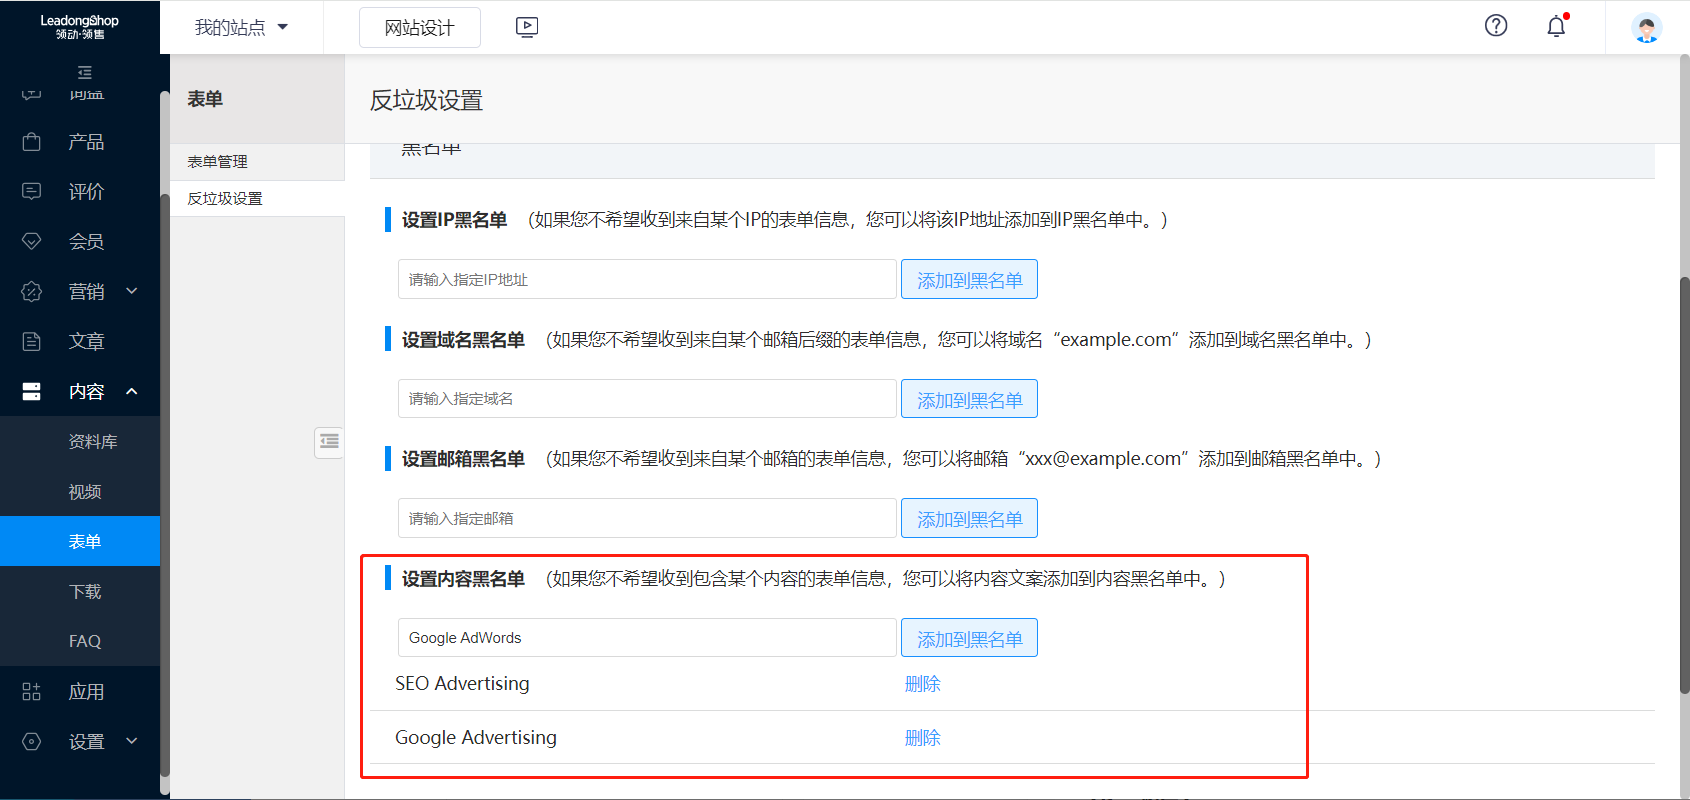Viewport: 1690px width, 800px height.
Task: Click the 应用 grid icon
Action: (32, 691)
